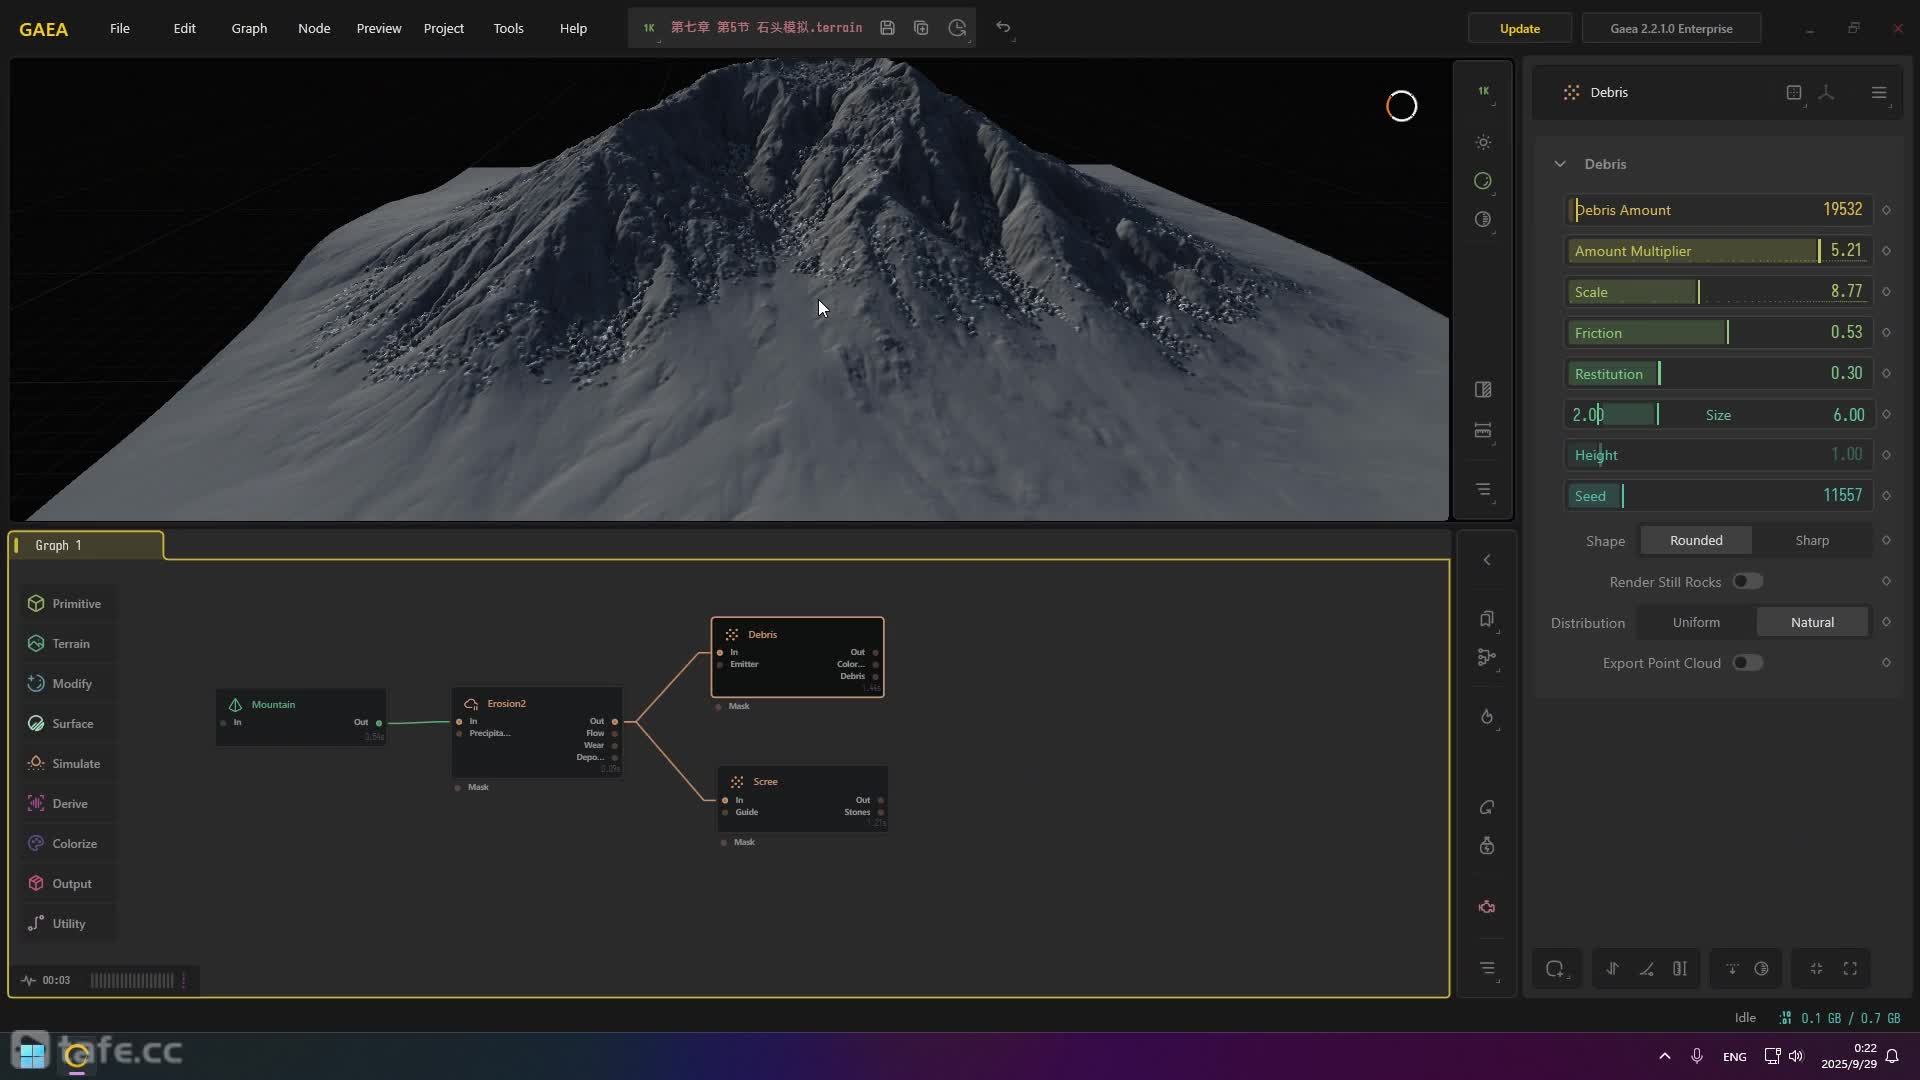Image resolution: width=1920 pixels, height=1080 pixels.
Task: Click the sun lighting icon in viewport toolbar
Action: pos(1483,143)
